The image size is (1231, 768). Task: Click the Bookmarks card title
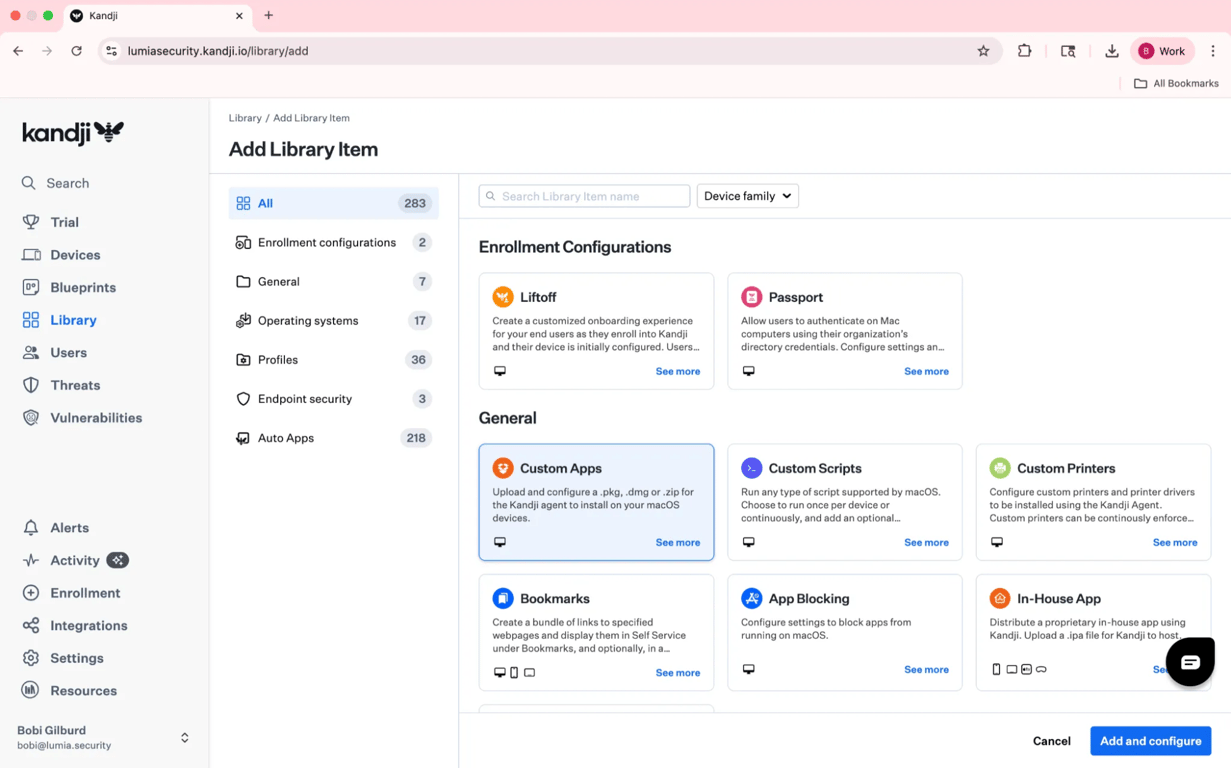tap(554, 598)
